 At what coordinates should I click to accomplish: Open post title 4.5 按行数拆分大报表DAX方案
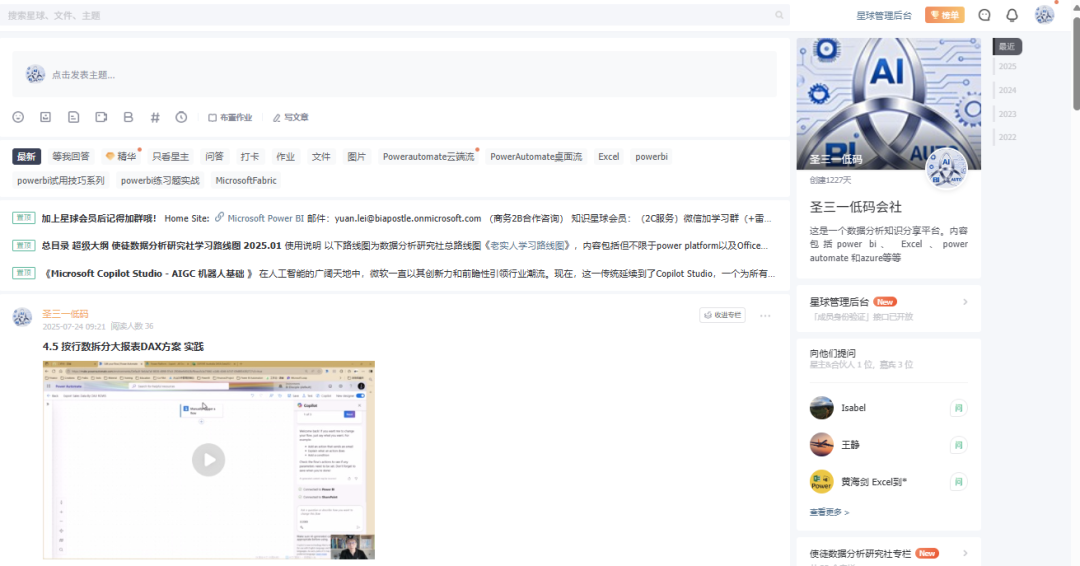click(x=123, y=346)
